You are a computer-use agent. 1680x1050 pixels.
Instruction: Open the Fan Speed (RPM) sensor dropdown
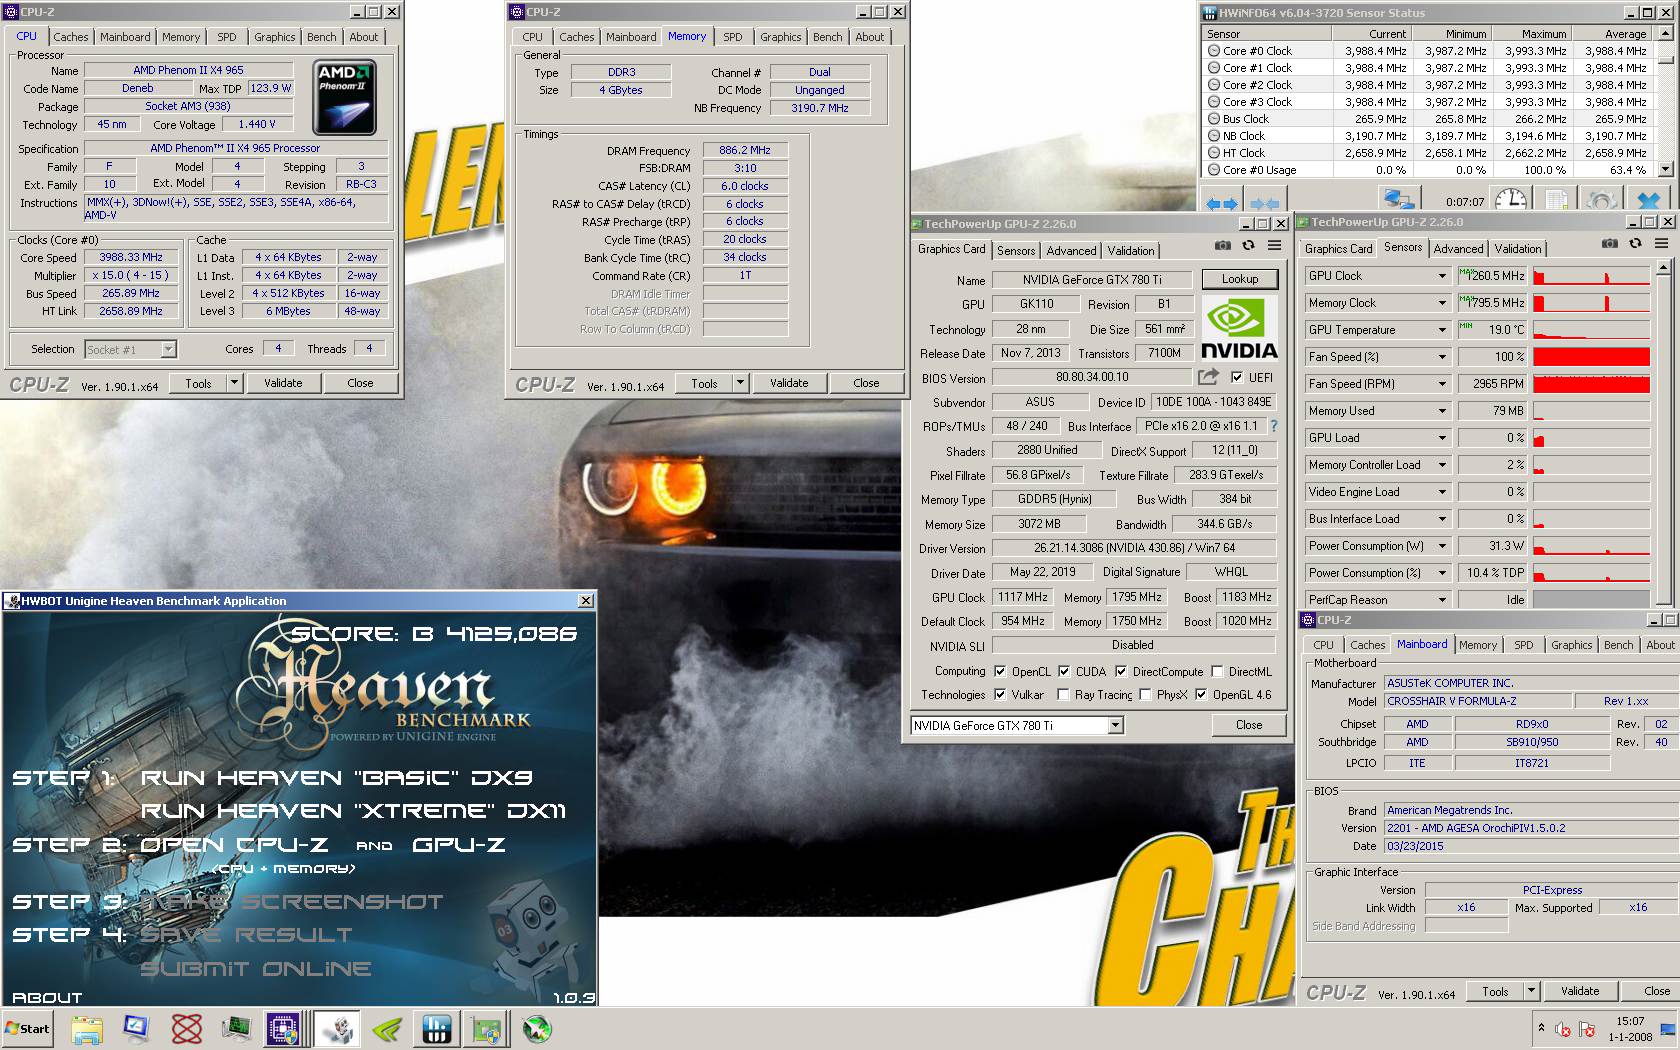click(x=1442, y=384)
